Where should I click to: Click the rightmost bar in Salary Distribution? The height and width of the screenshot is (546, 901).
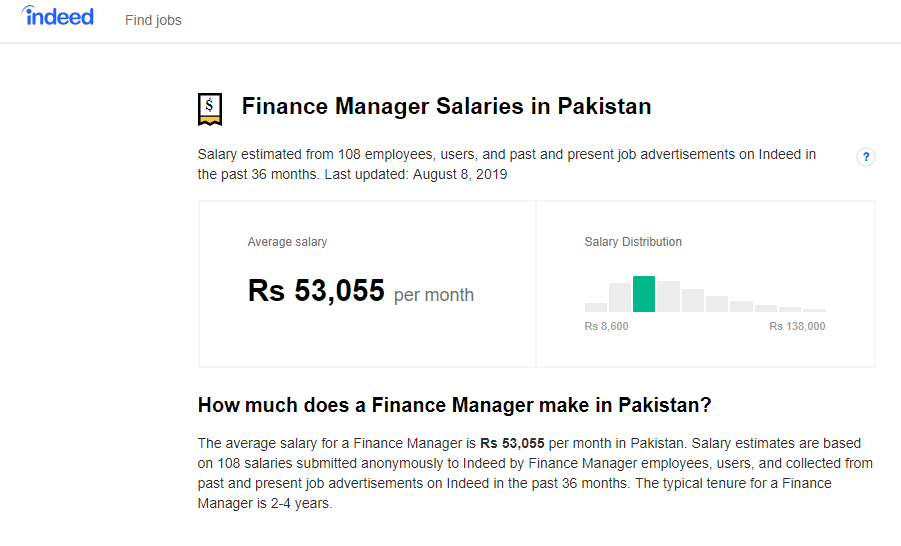814,310
